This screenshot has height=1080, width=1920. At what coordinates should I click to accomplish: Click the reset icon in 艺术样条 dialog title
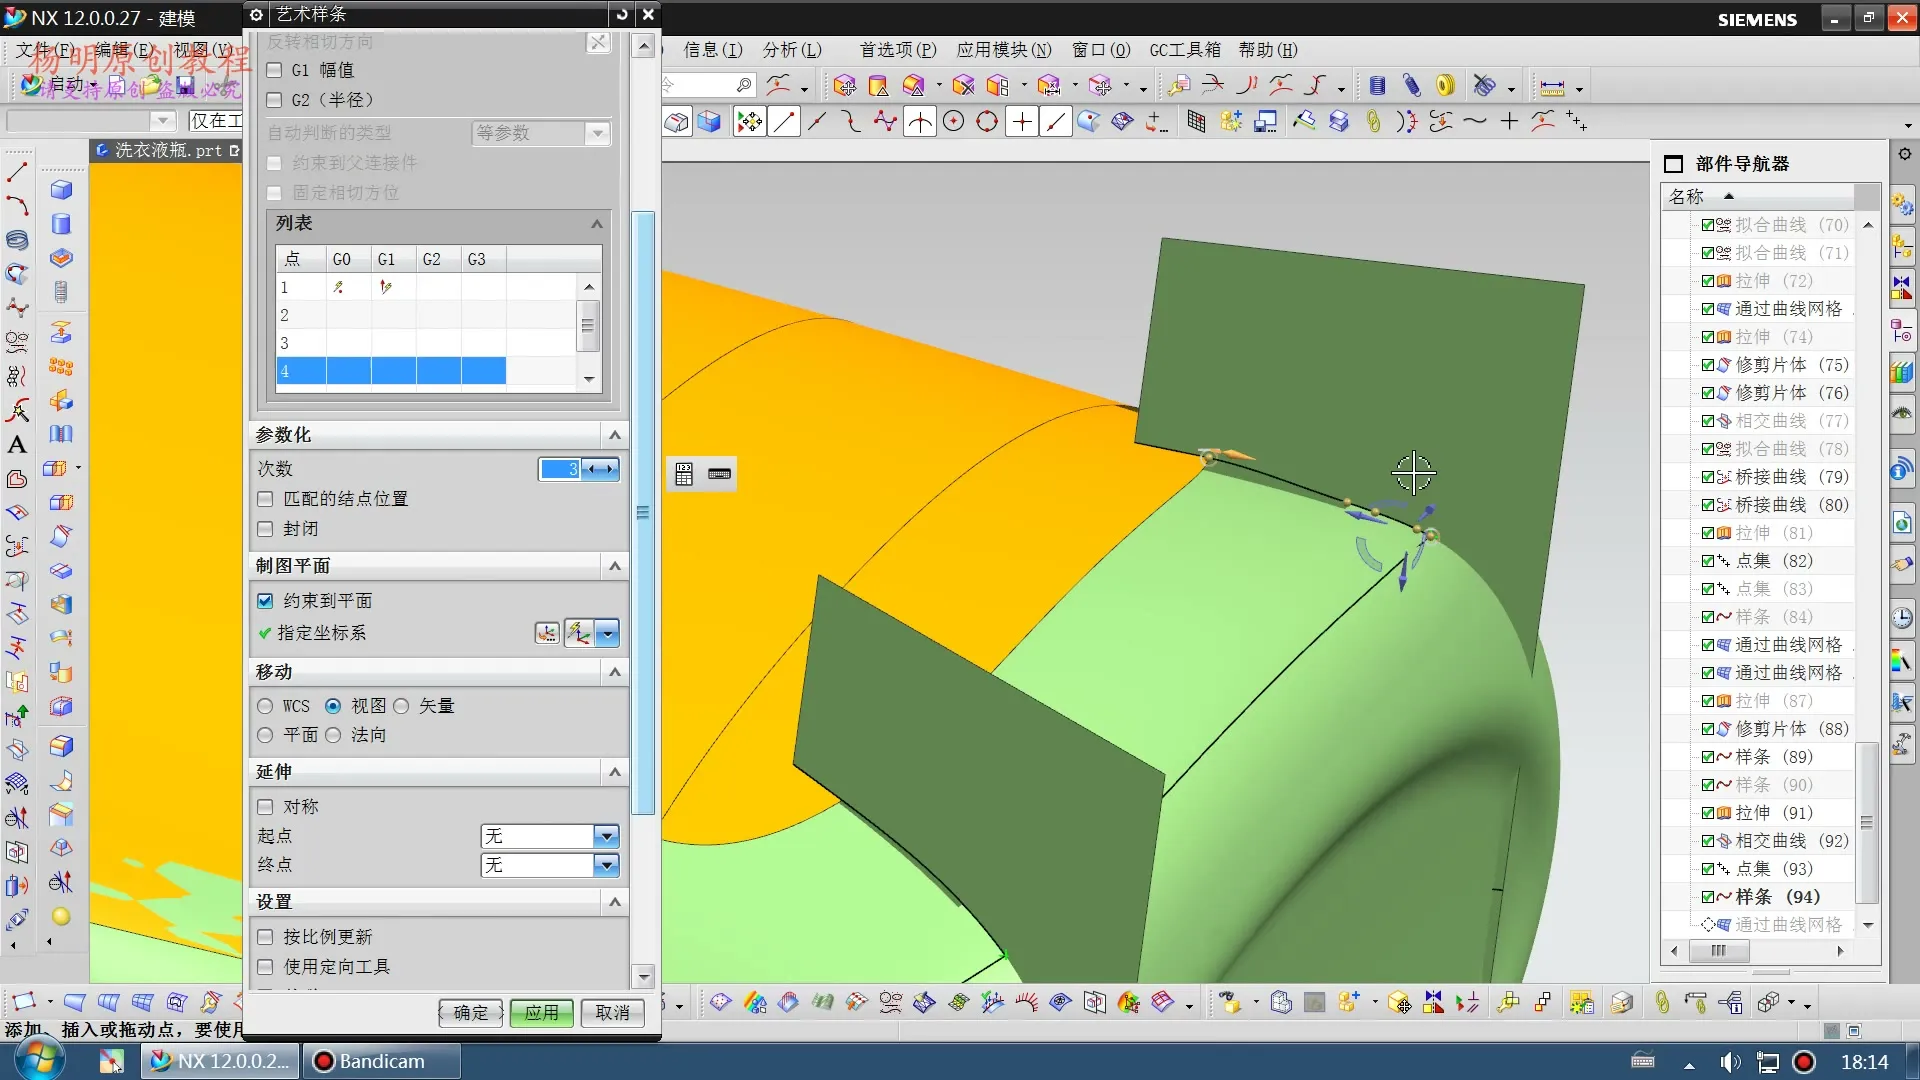click(622, 14)
